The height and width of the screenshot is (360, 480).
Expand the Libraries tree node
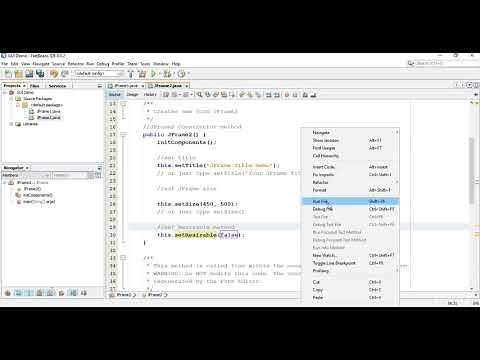[x=11, y=124]
